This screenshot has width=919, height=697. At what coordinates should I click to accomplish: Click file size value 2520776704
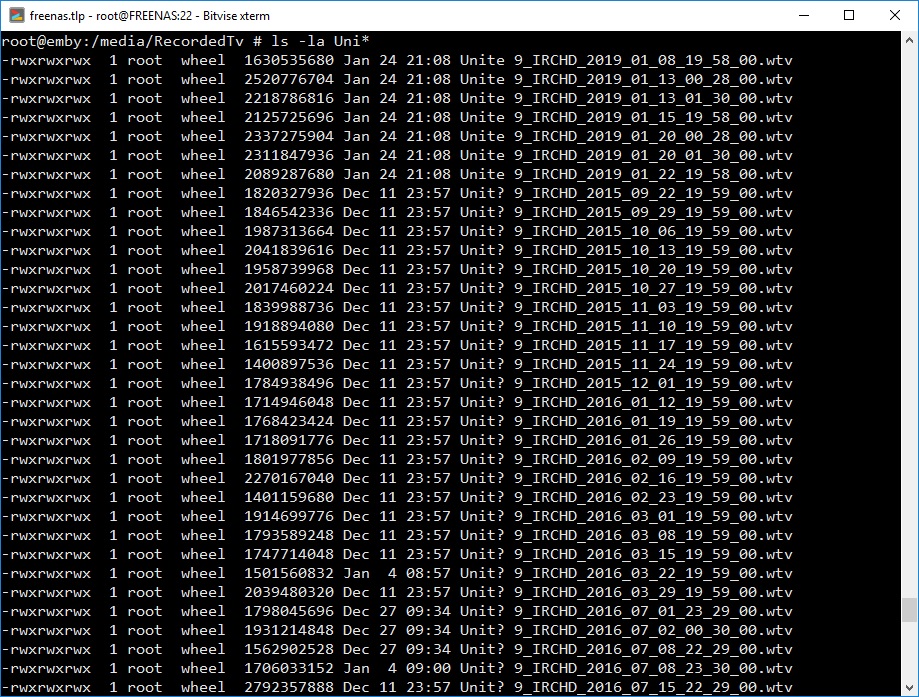(289, 79)
